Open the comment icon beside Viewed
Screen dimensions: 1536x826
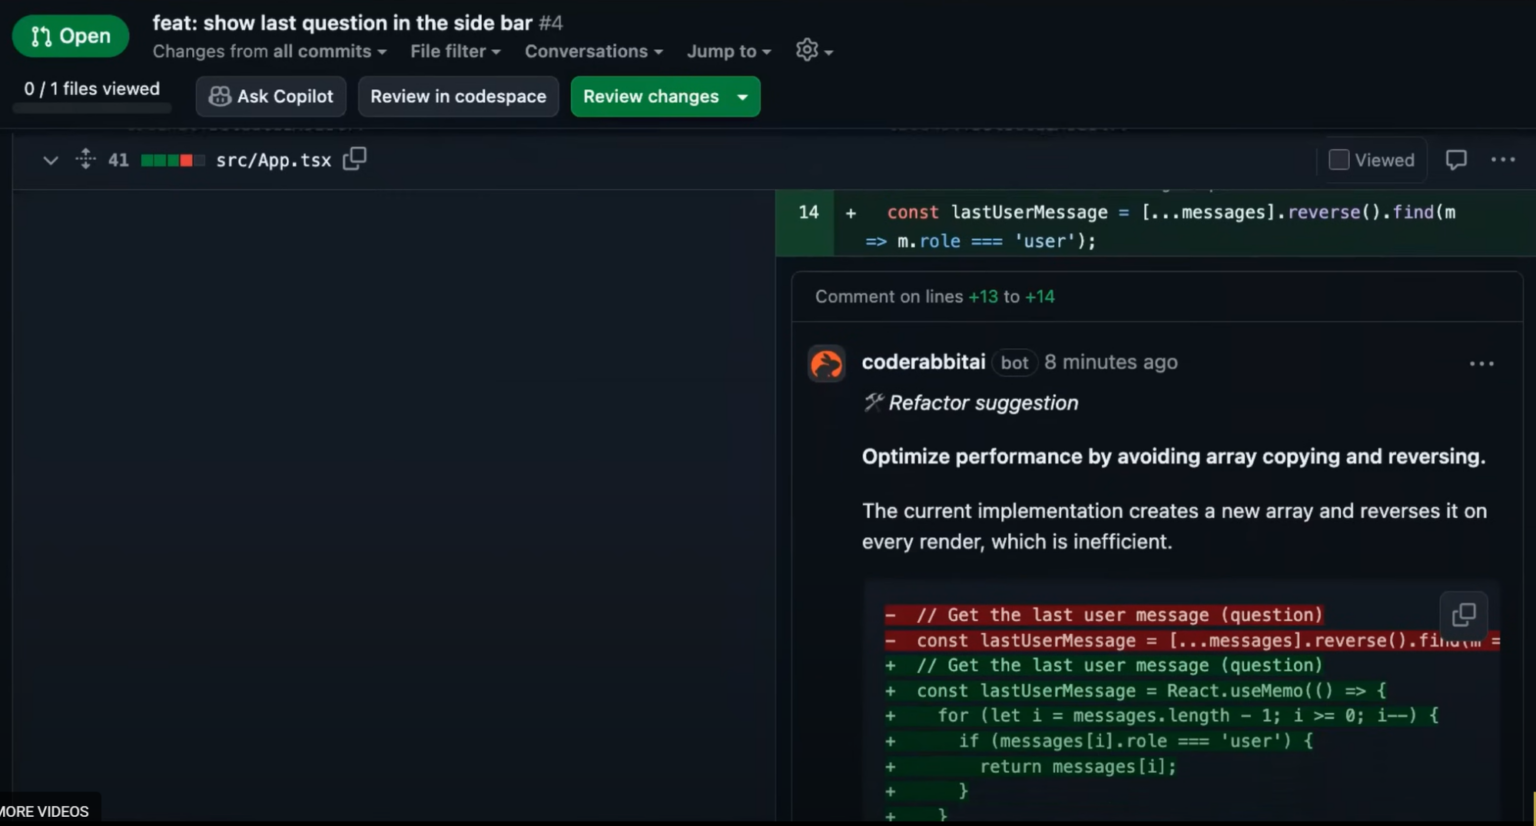(1455, 159)
